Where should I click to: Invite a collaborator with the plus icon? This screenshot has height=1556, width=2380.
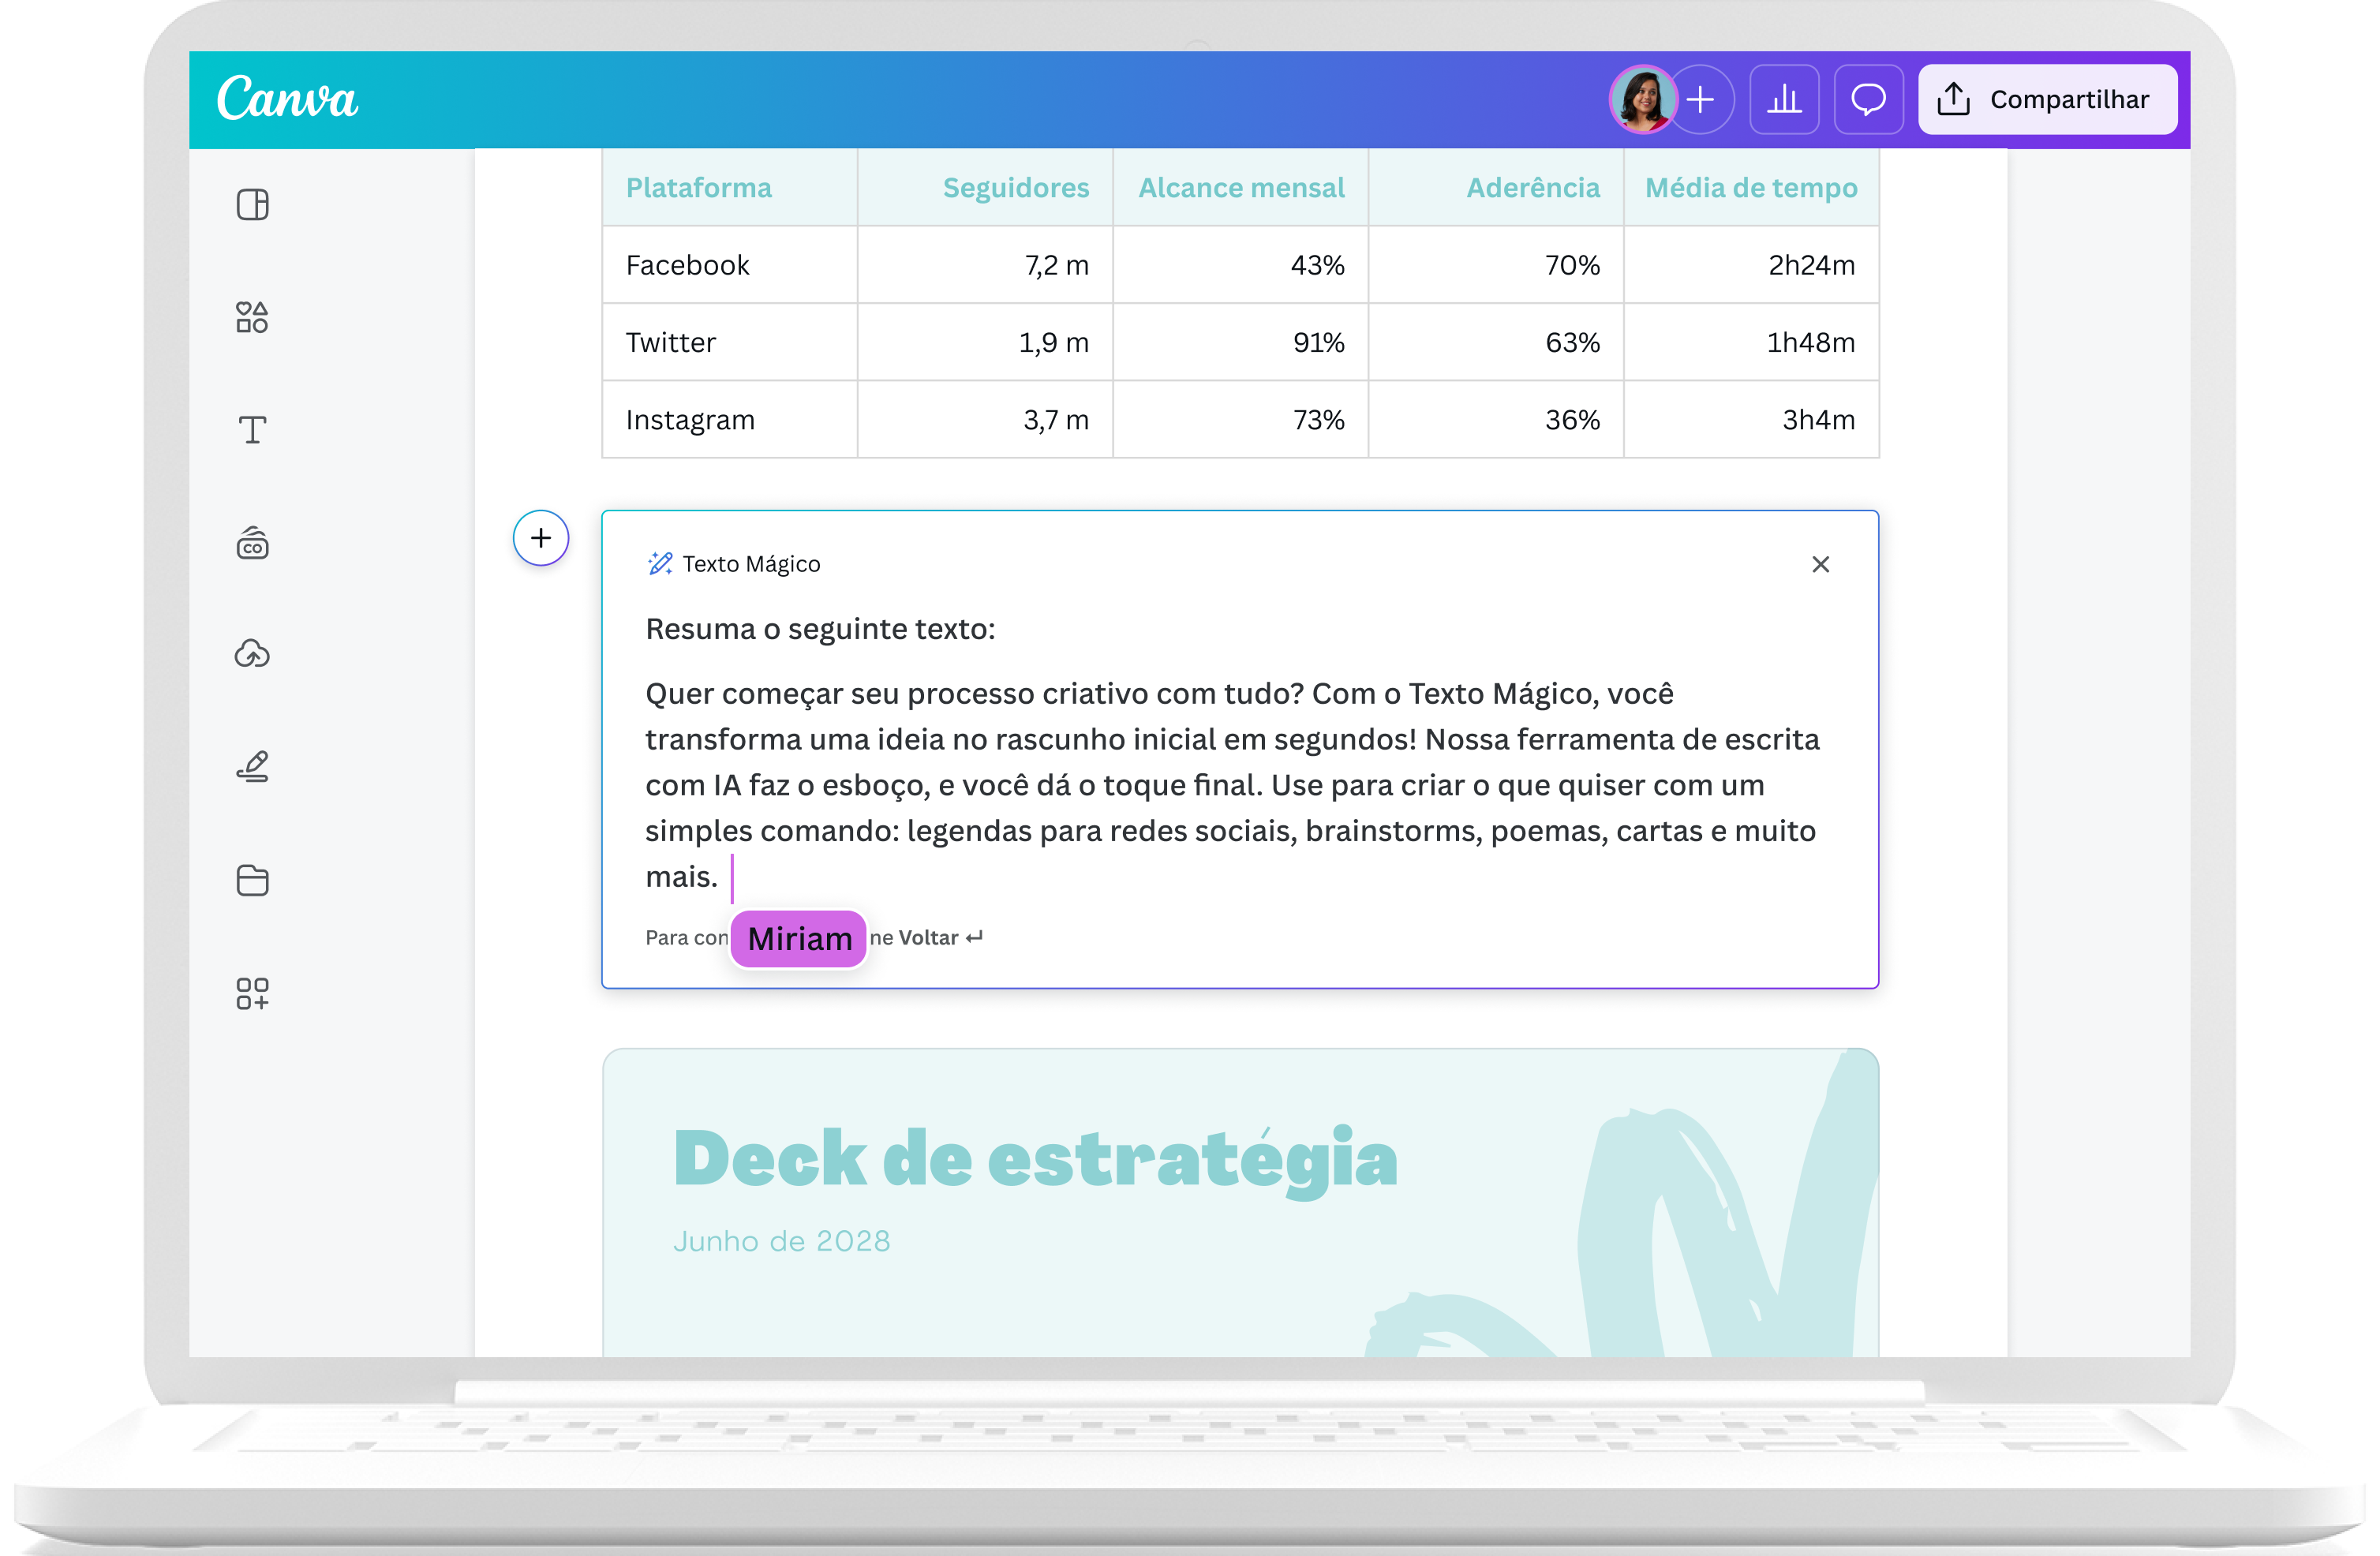coord(1701,99)
